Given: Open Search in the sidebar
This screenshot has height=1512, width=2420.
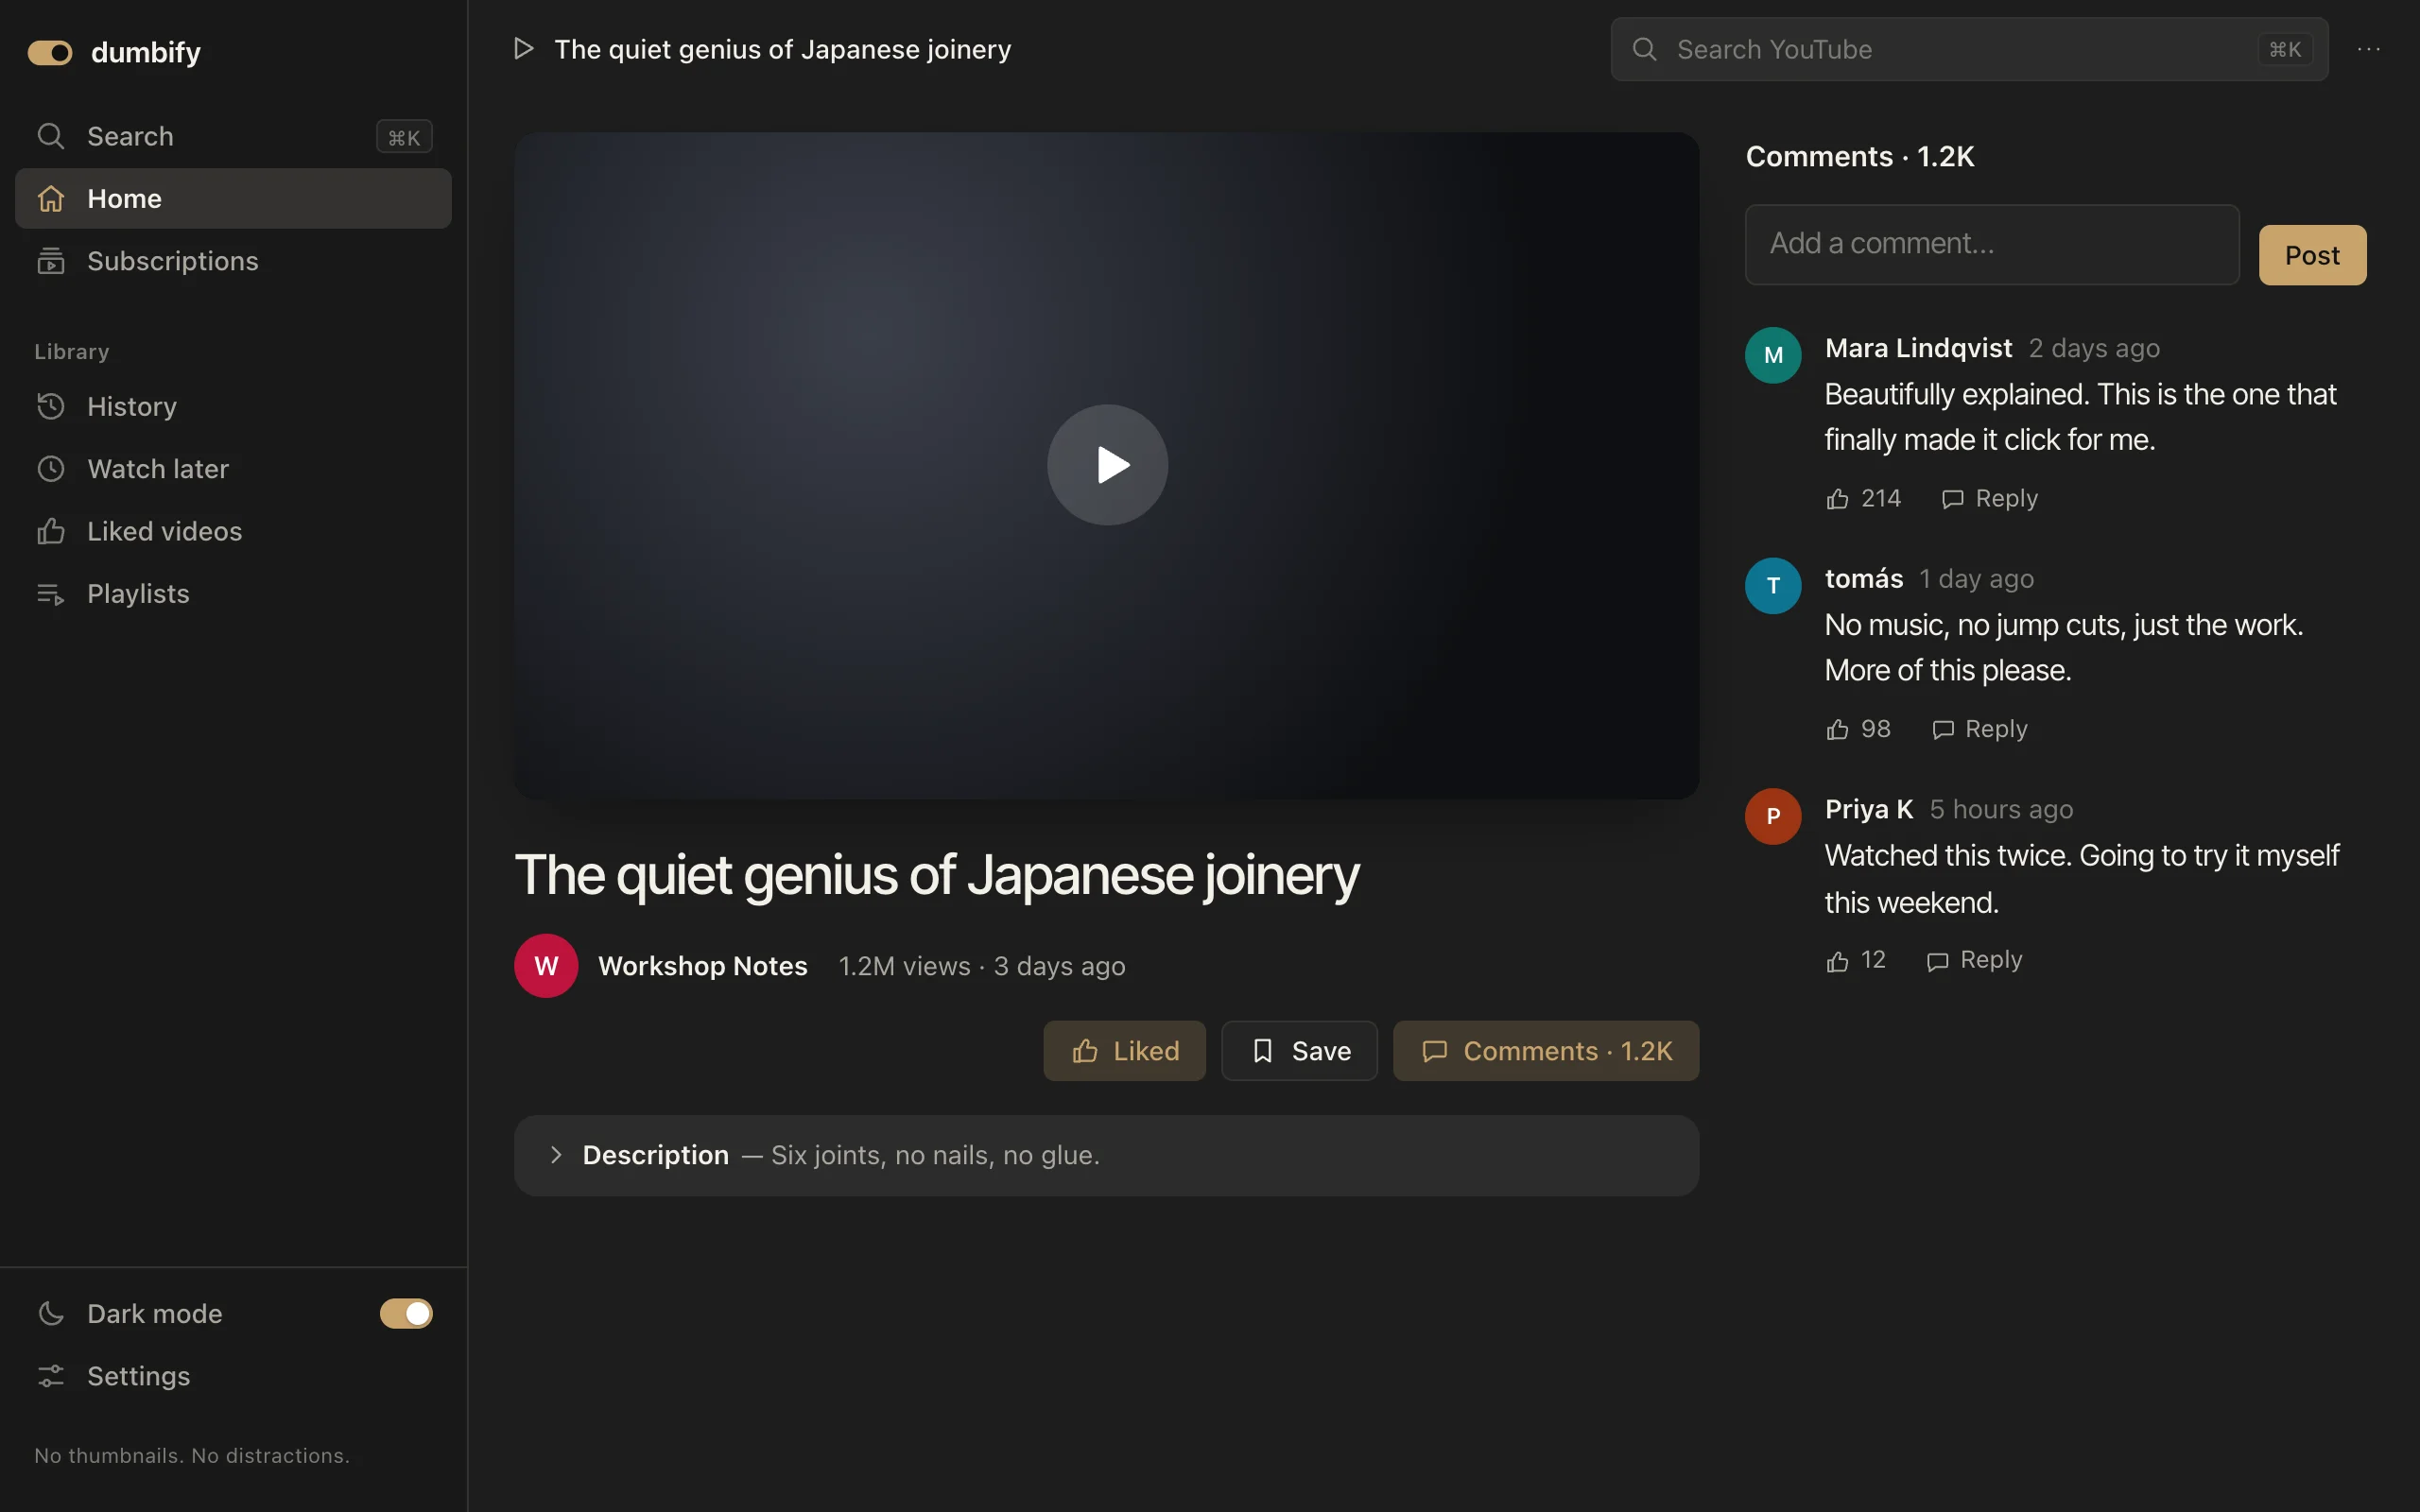Looking at the screenshot, I should point(233,136).
